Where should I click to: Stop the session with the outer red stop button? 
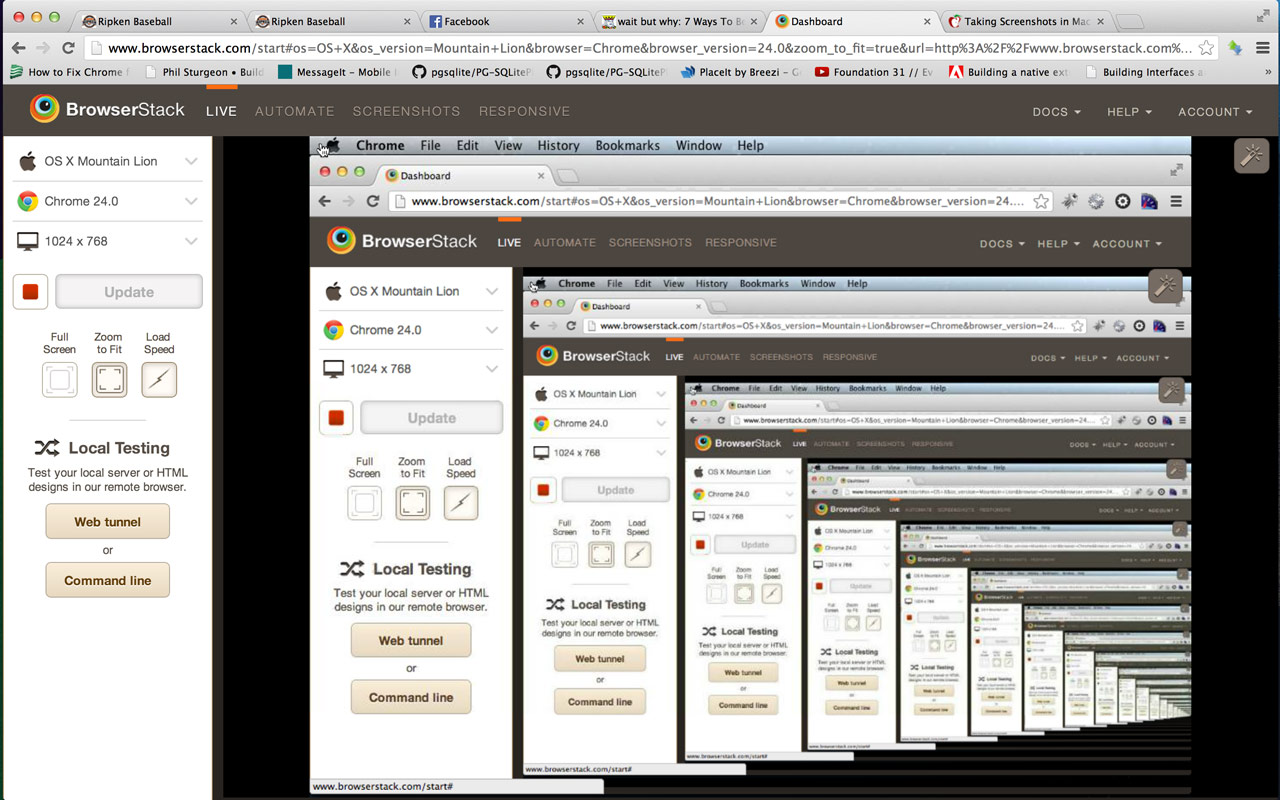30,292
